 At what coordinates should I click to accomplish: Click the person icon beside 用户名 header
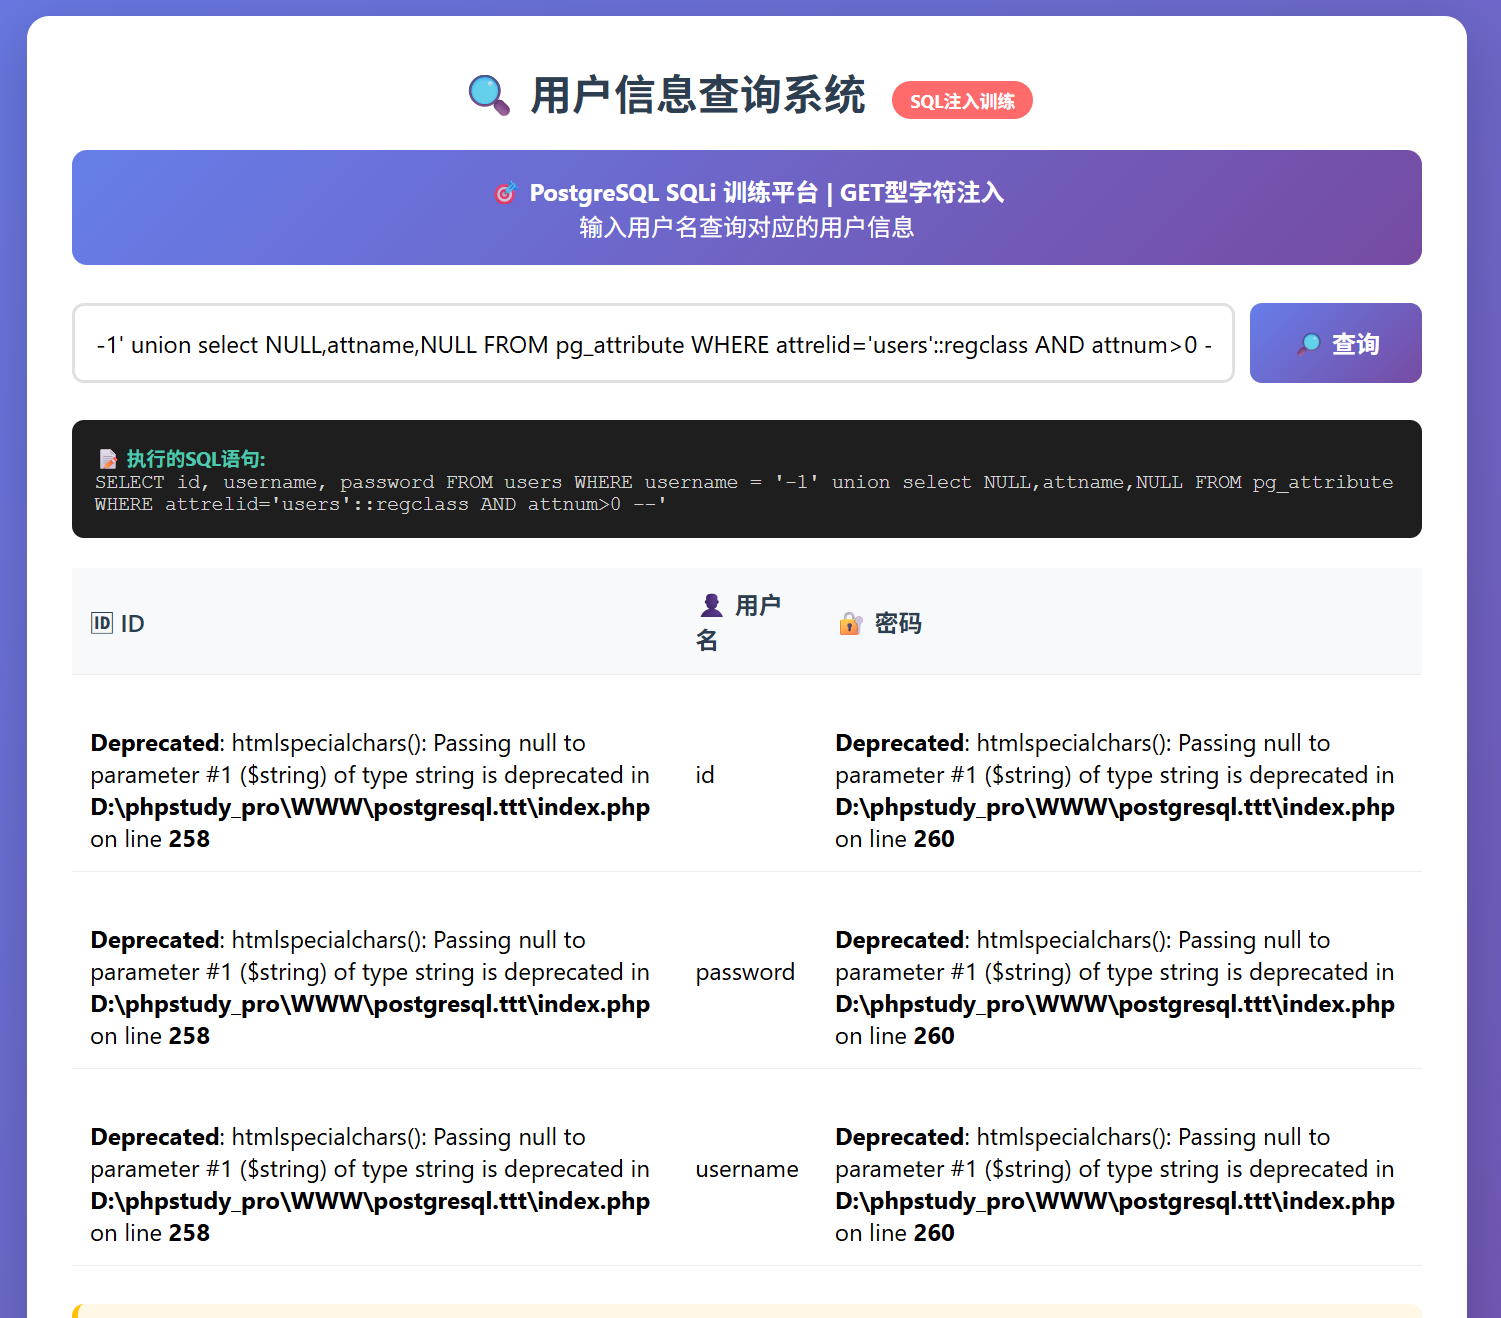pyautogui.click(x=711, y=605)
